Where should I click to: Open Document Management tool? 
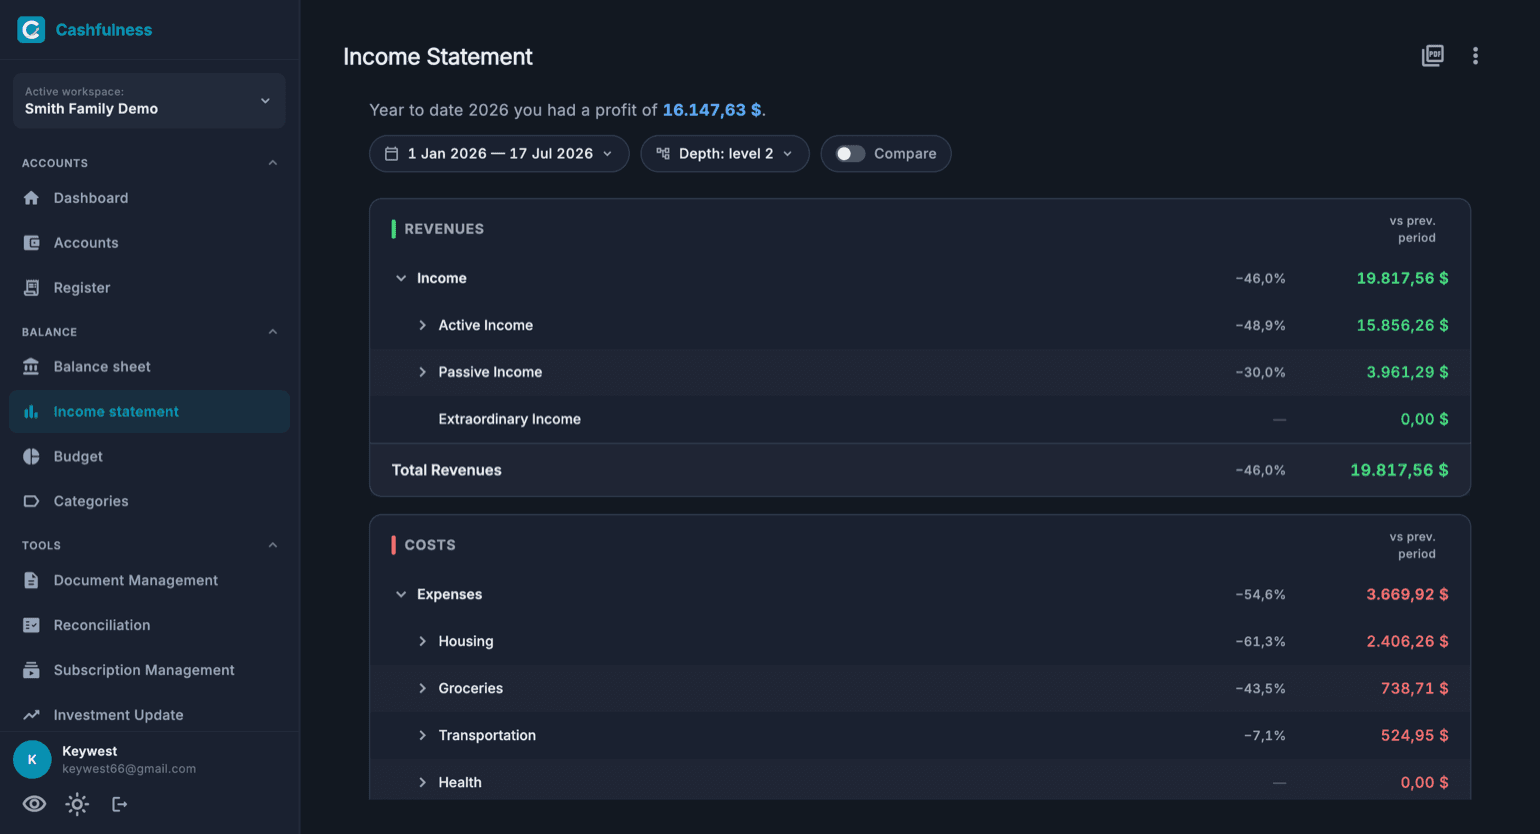pyautogui.click(x=149, y=580)
